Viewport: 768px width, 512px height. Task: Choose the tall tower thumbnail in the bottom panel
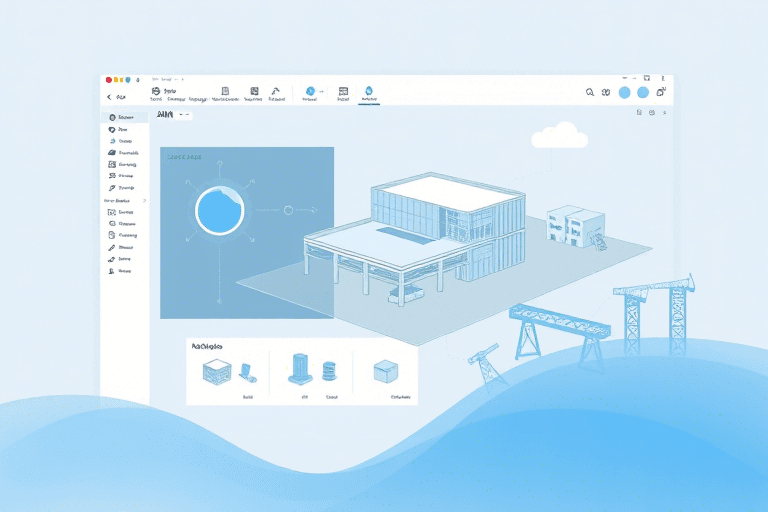[300, 370]
